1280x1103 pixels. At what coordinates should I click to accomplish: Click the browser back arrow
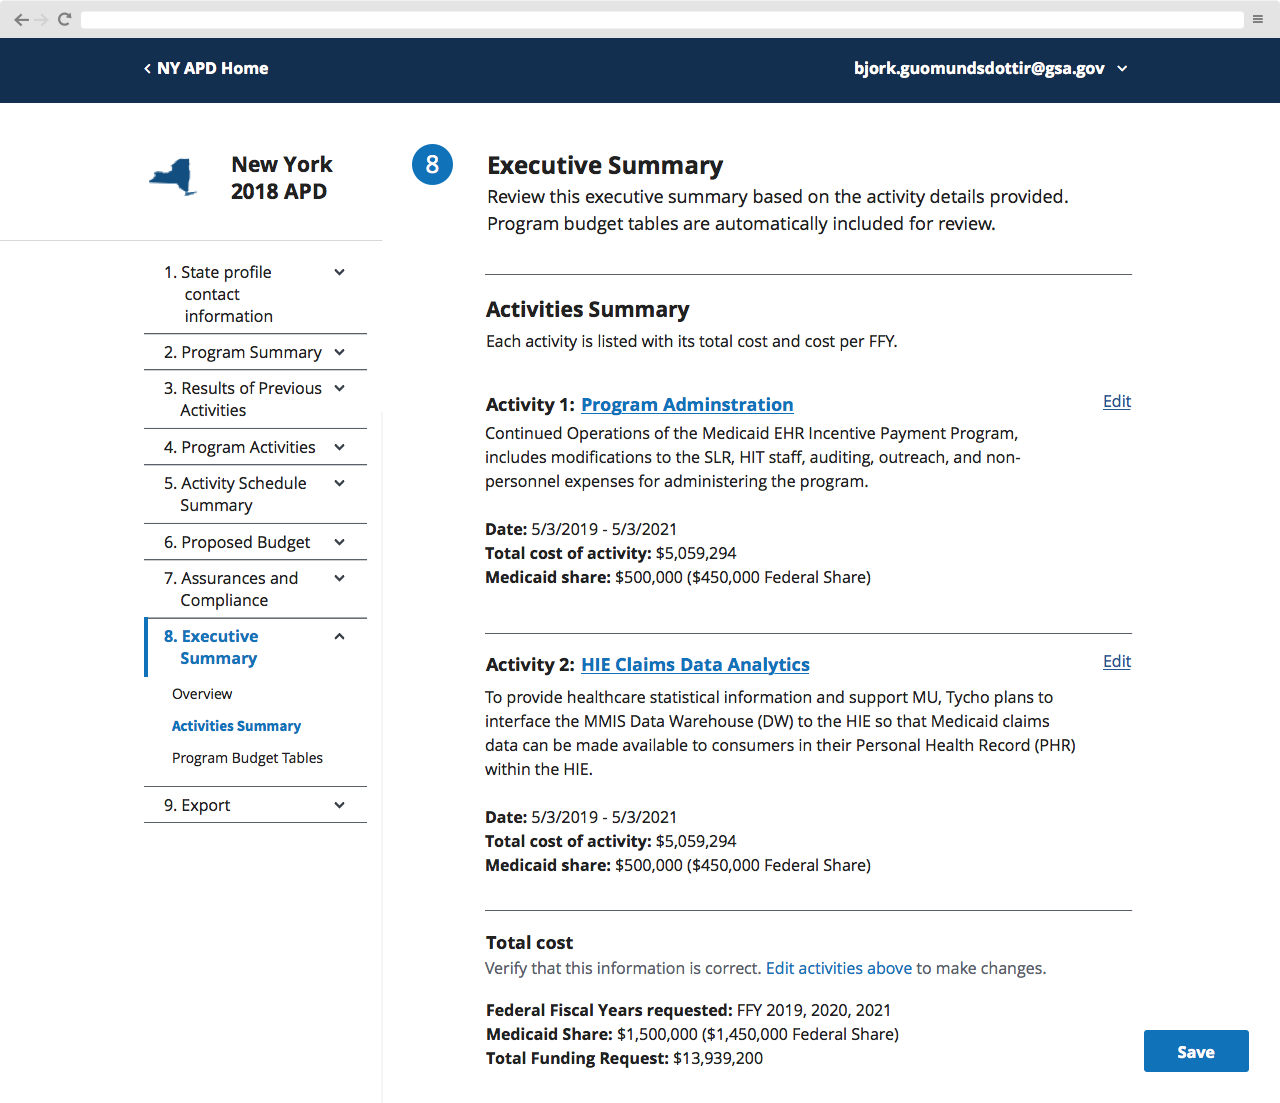[22, 18]
